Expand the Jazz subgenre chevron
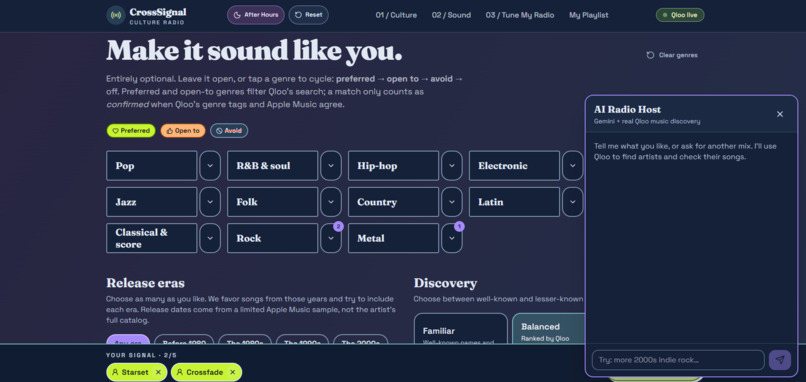 210,202
